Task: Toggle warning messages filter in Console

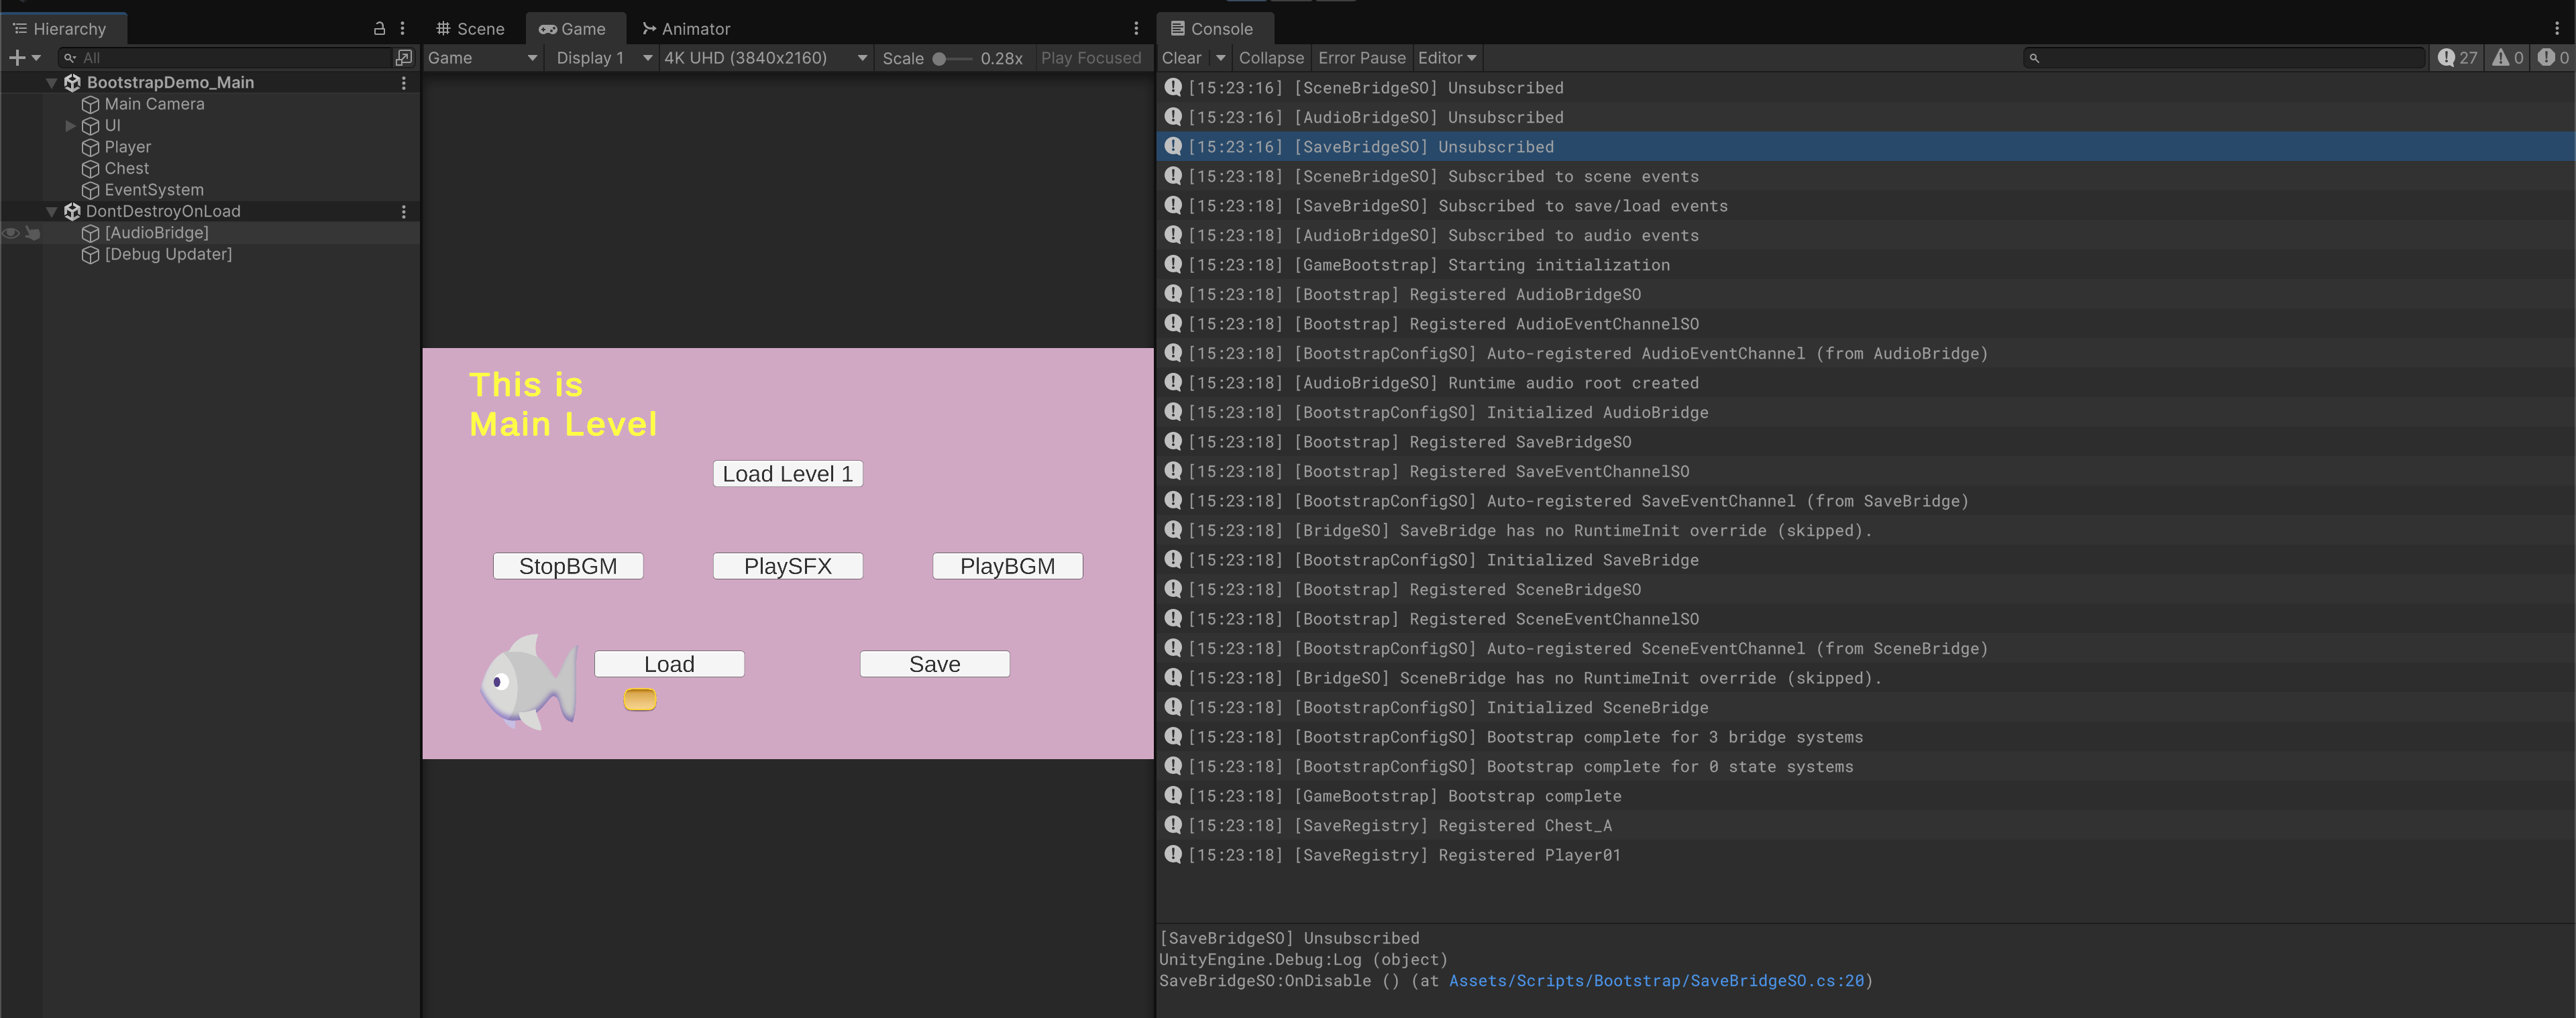Action: click(x=2507, y=58)
